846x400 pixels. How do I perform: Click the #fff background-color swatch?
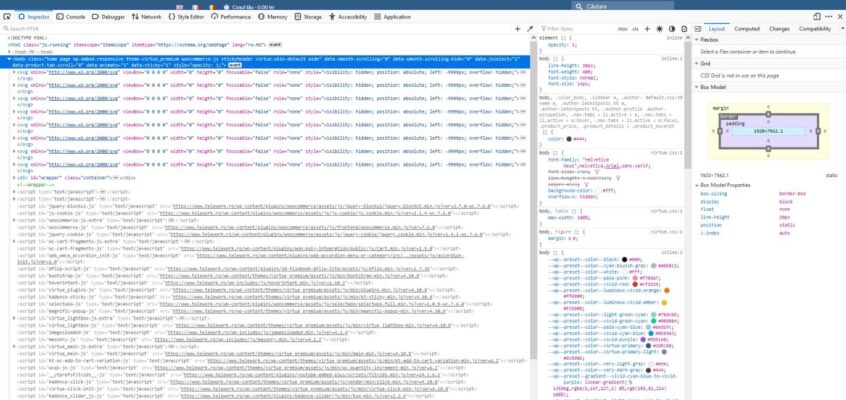tap(598, 191)
